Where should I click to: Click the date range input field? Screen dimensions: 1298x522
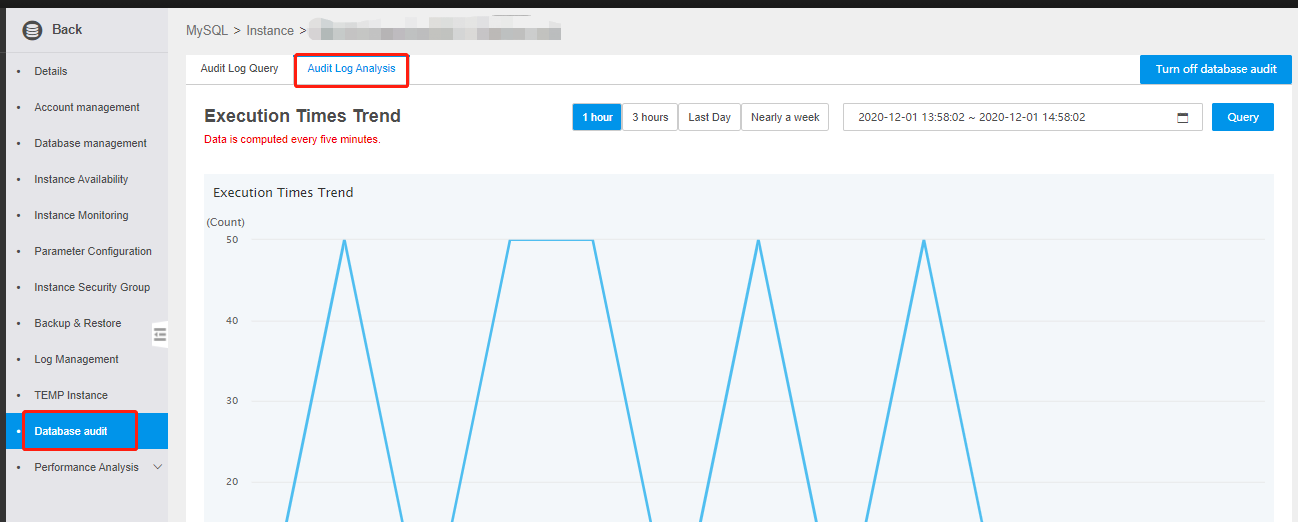1022,117
